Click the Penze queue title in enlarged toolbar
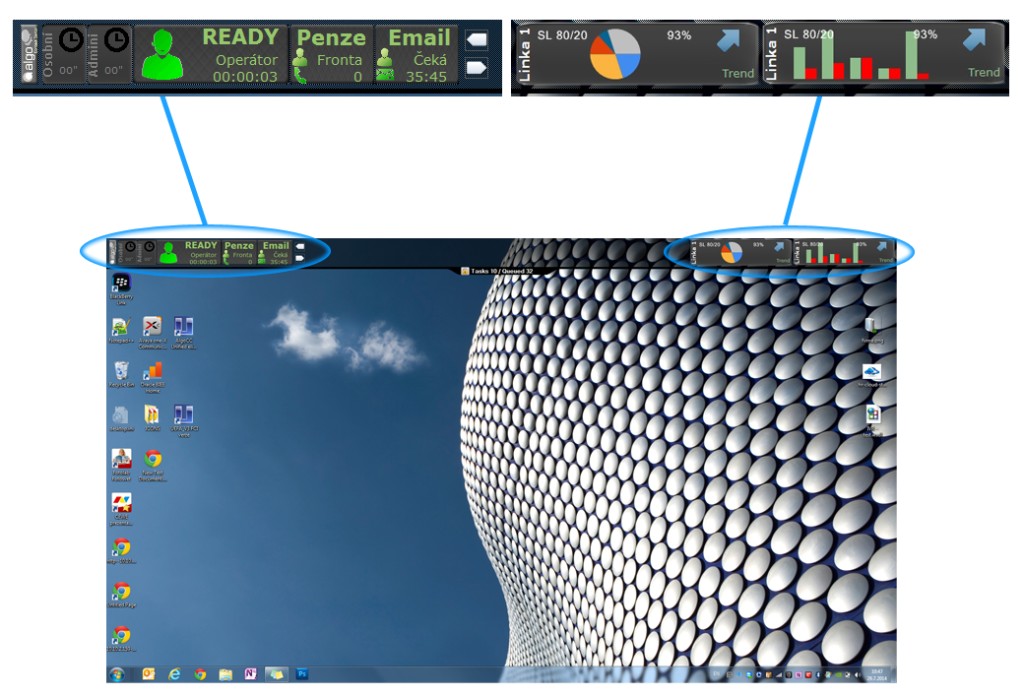Viewport: 1024px width, 696px height. [331, 39]
